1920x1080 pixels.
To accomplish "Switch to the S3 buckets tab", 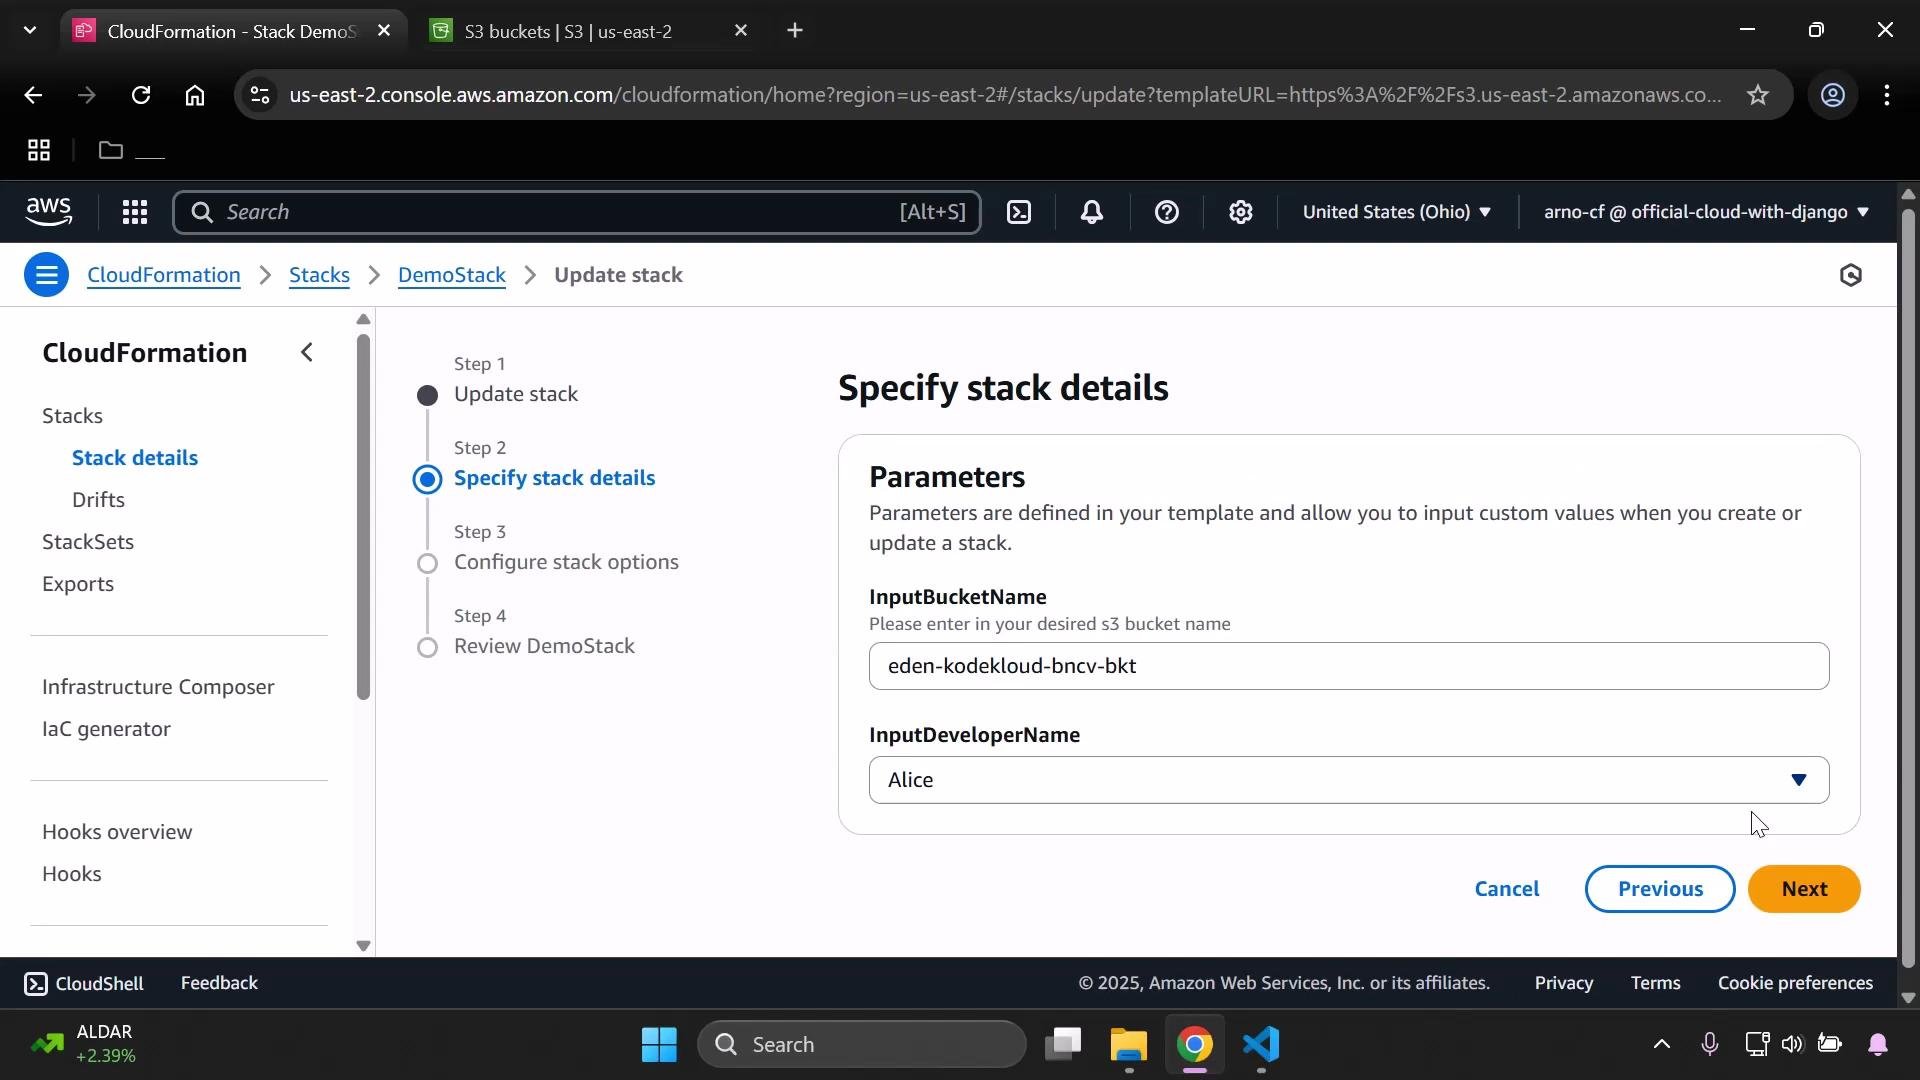I will click(589, 31).
